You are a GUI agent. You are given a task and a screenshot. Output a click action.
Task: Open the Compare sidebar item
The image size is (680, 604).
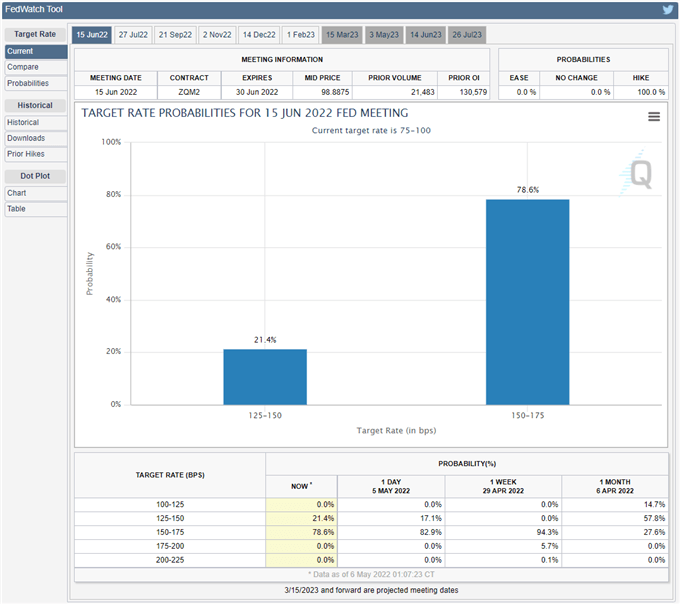[36, 67]
